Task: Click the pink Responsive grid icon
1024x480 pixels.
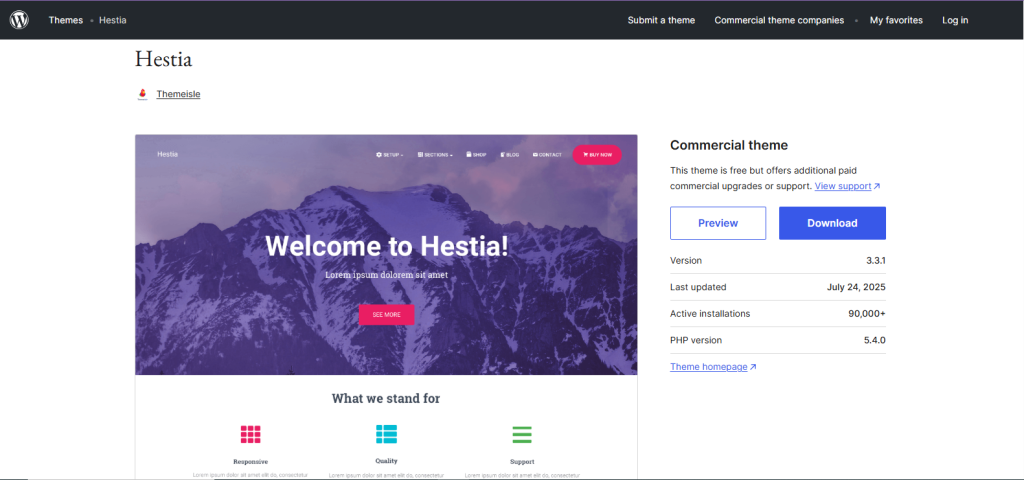Action: click(x=250, y=434)
